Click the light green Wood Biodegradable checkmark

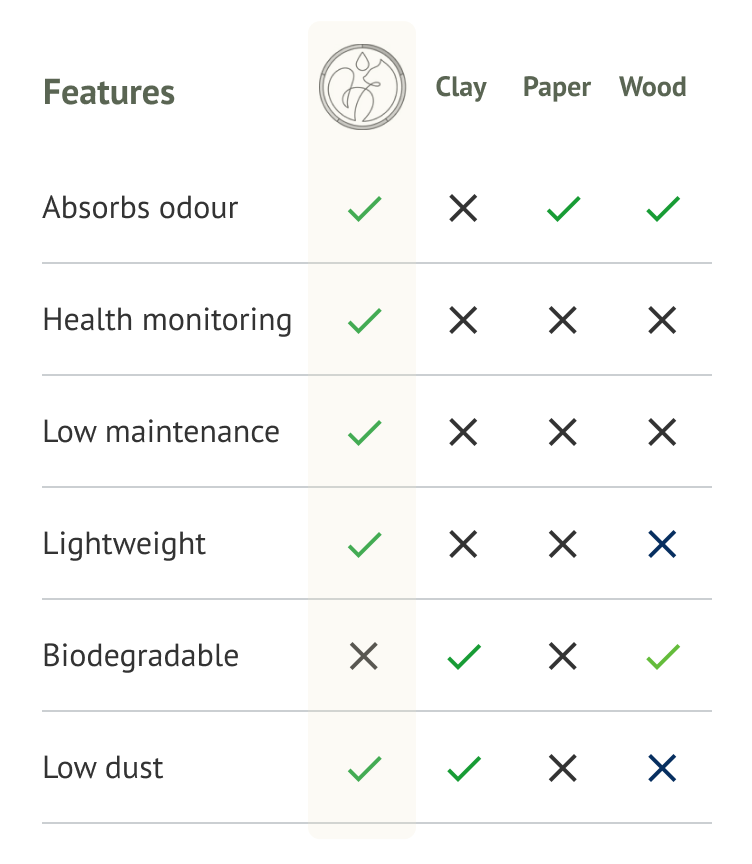coord(663,657)
